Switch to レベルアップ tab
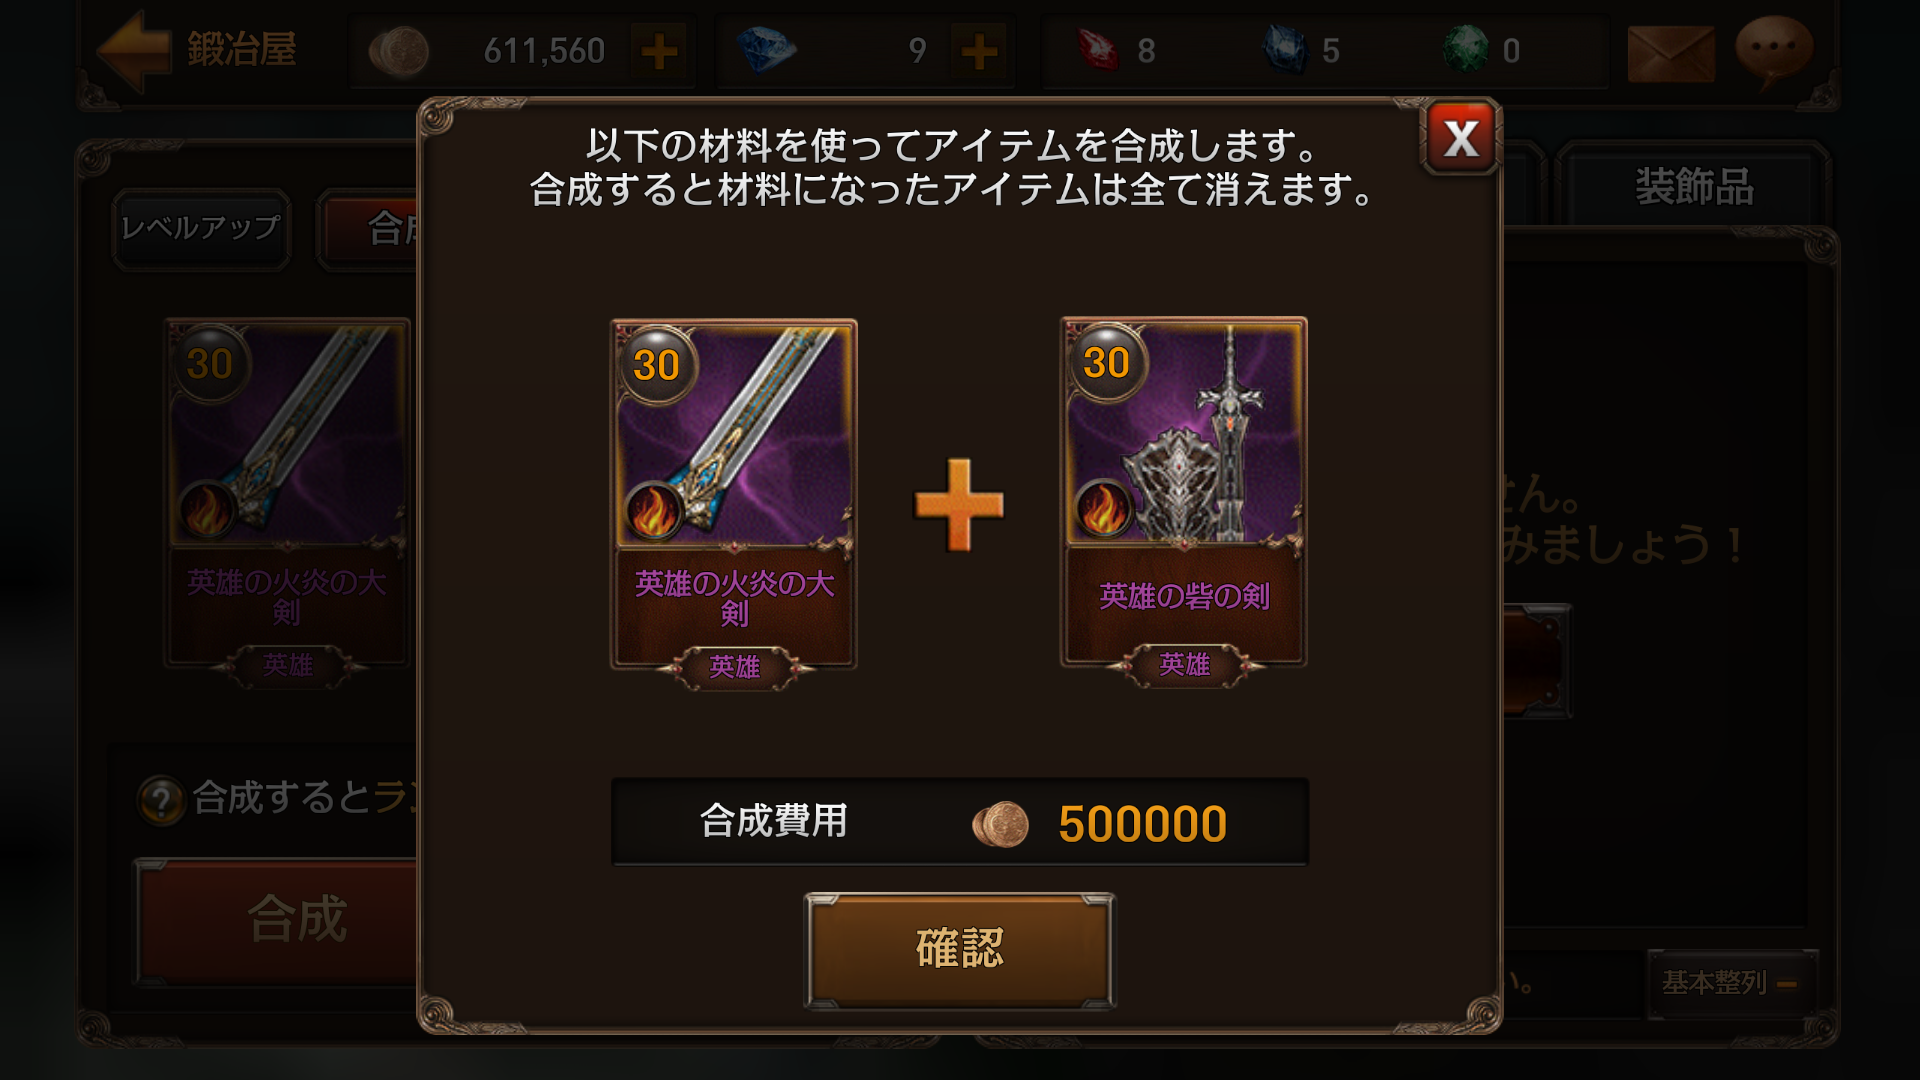The width and height of the screenshot is (1920, 1080). coord(201,229)
